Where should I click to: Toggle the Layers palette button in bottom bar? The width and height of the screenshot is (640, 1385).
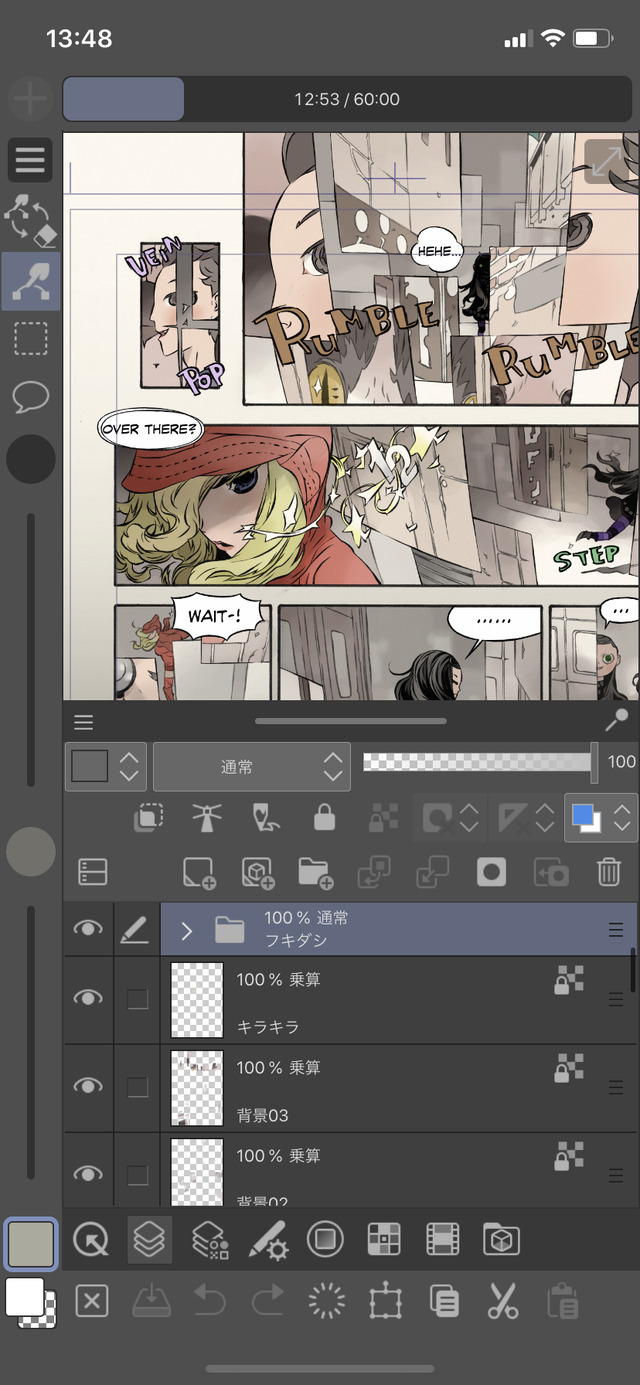tap(149, 1240)
